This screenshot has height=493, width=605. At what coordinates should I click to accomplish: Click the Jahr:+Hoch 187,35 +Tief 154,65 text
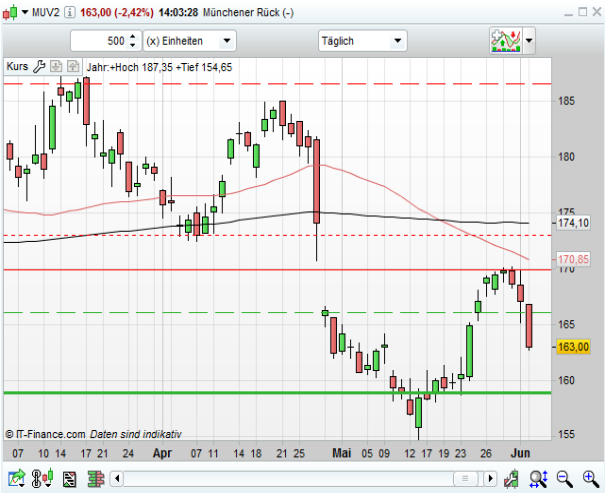(x=159, y=67)
